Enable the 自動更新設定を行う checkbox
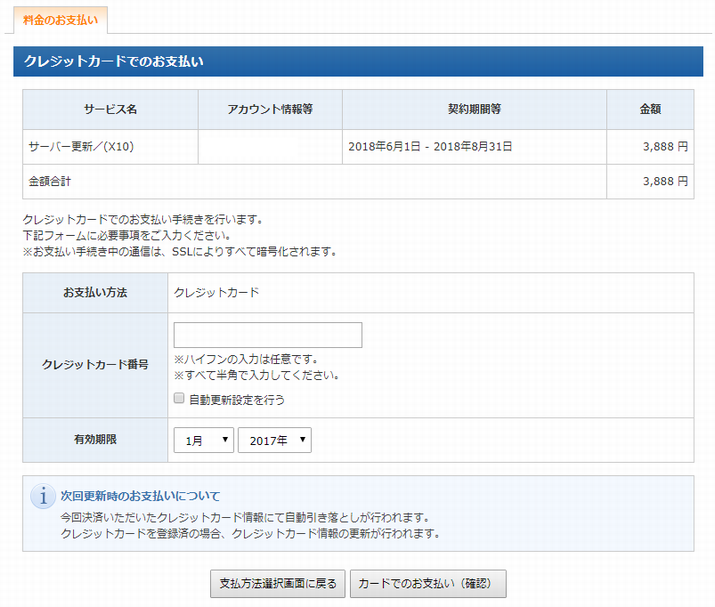Viewport: 715px width, 607px height. 179,398
